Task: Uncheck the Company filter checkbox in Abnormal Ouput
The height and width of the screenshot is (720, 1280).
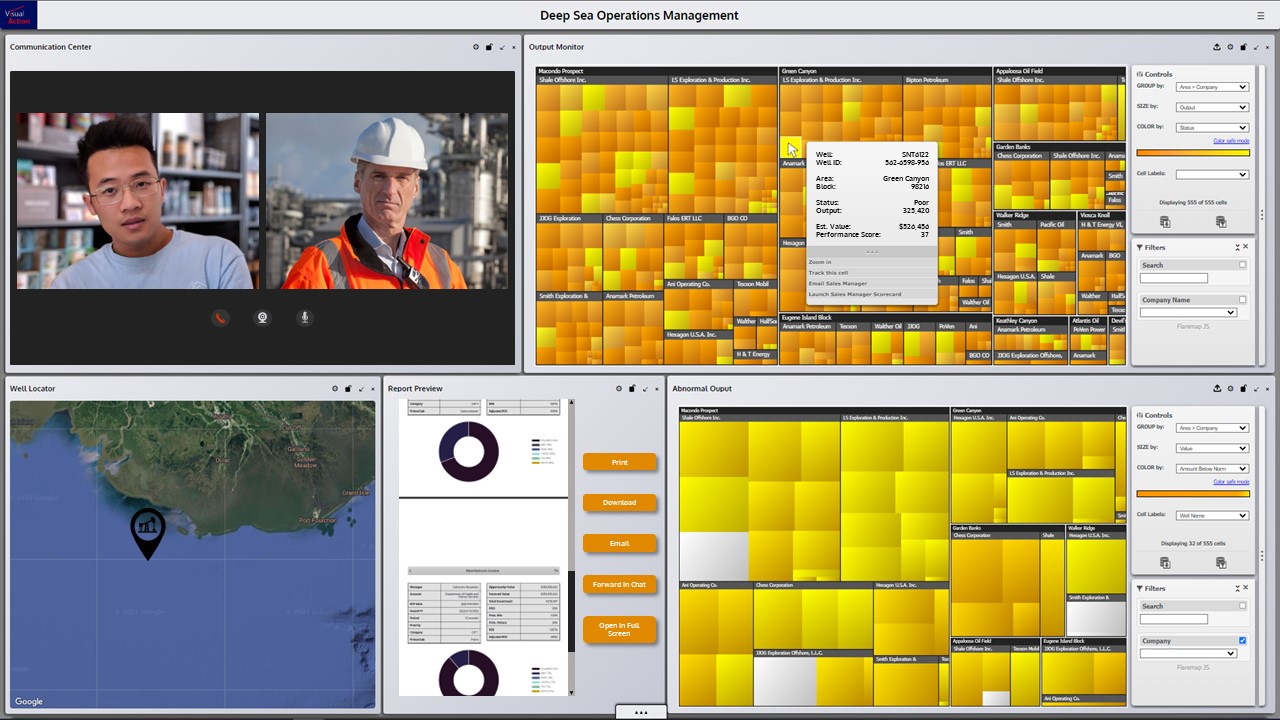Action: pos(1243,641)
